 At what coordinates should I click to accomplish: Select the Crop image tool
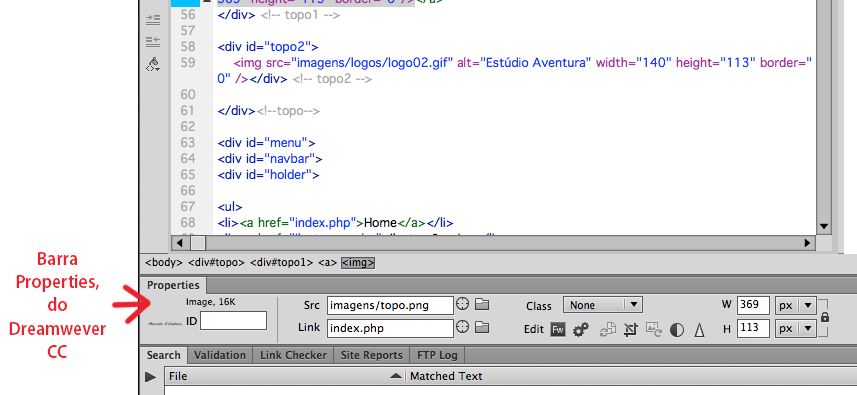point(631,329)
